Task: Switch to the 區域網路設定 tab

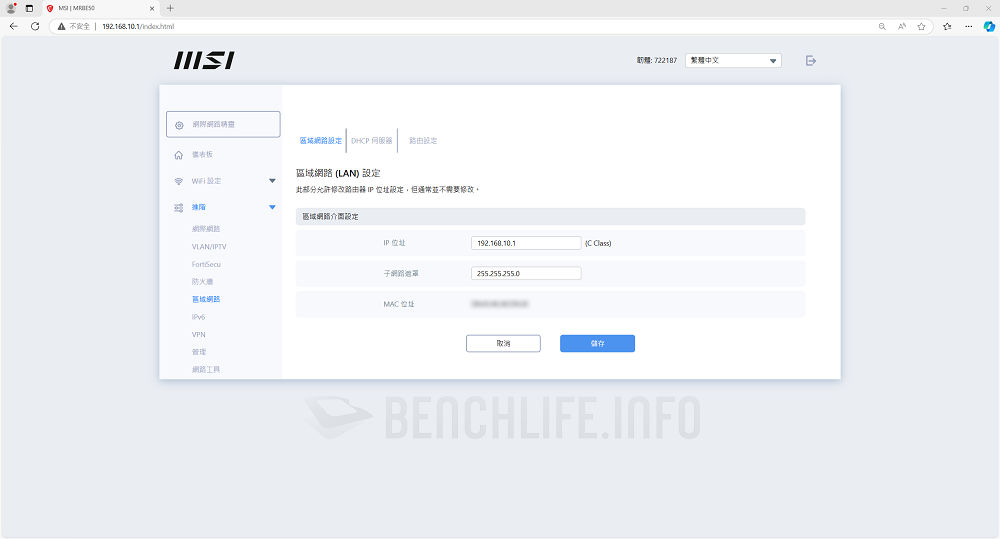Action: click(x=321, y=140)
